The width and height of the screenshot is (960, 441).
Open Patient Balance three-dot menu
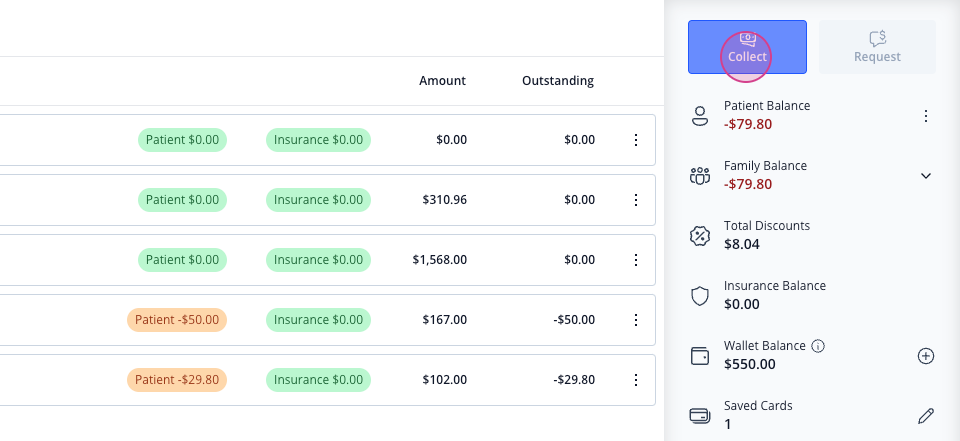coord(926,116)
